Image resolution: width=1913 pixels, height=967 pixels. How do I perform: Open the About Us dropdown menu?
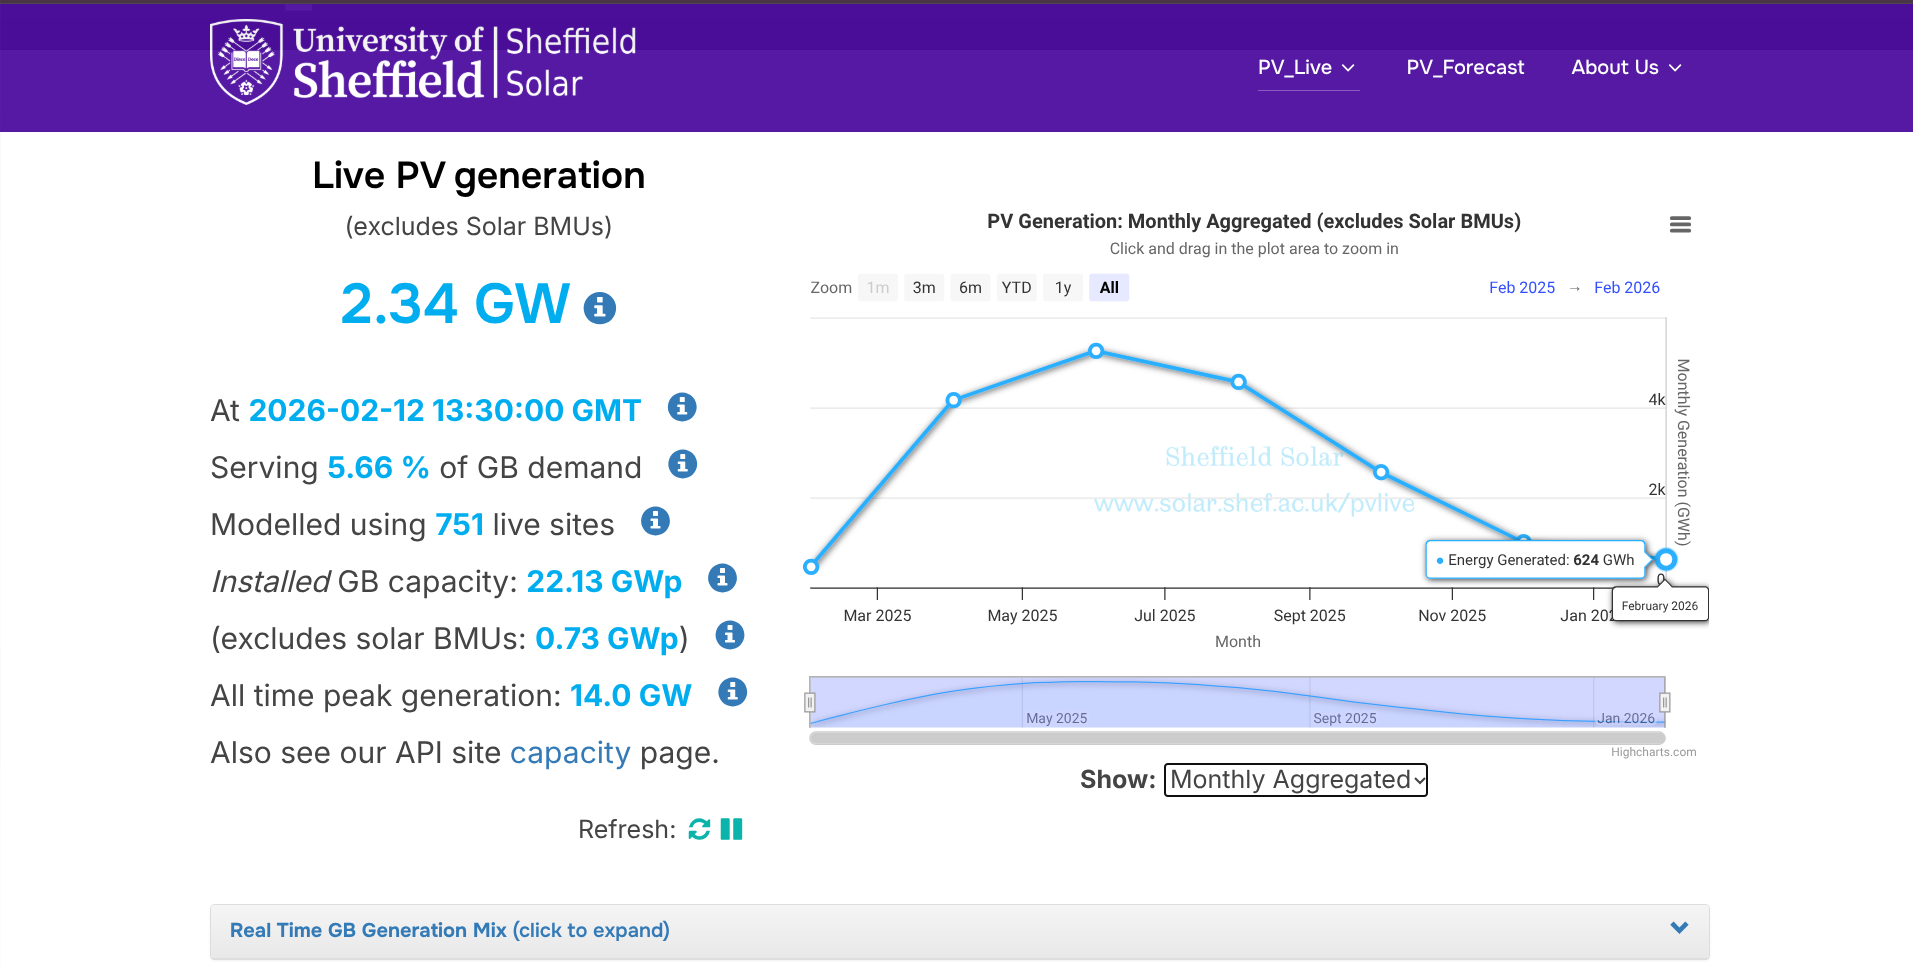tap(1626, 68)
